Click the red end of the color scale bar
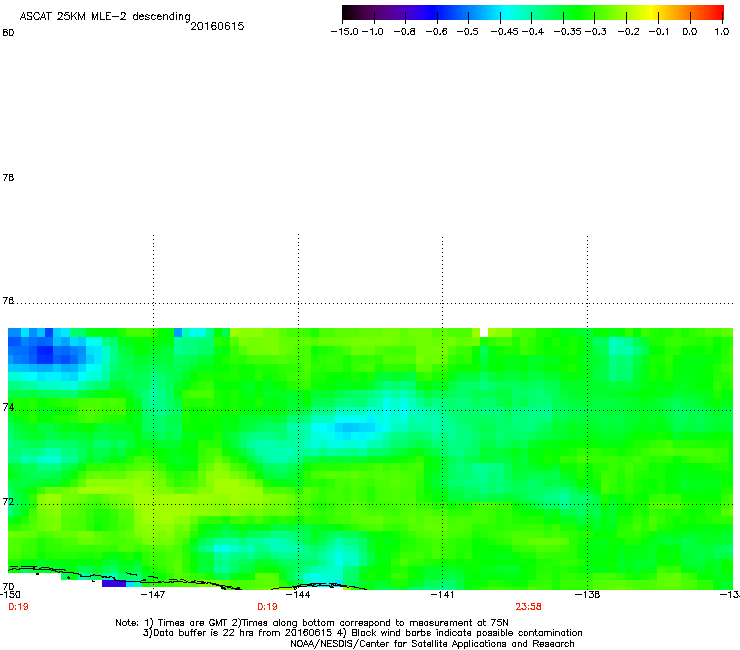The image size is (740, 650). pos(718,12)
